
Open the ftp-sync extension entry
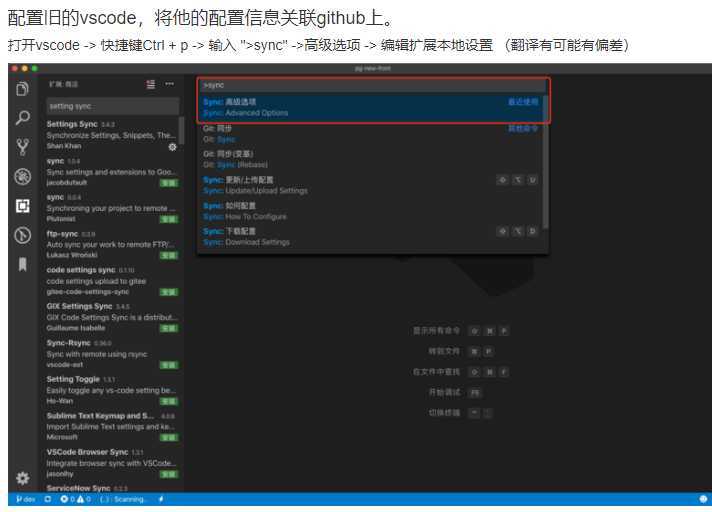pos(113,244)
